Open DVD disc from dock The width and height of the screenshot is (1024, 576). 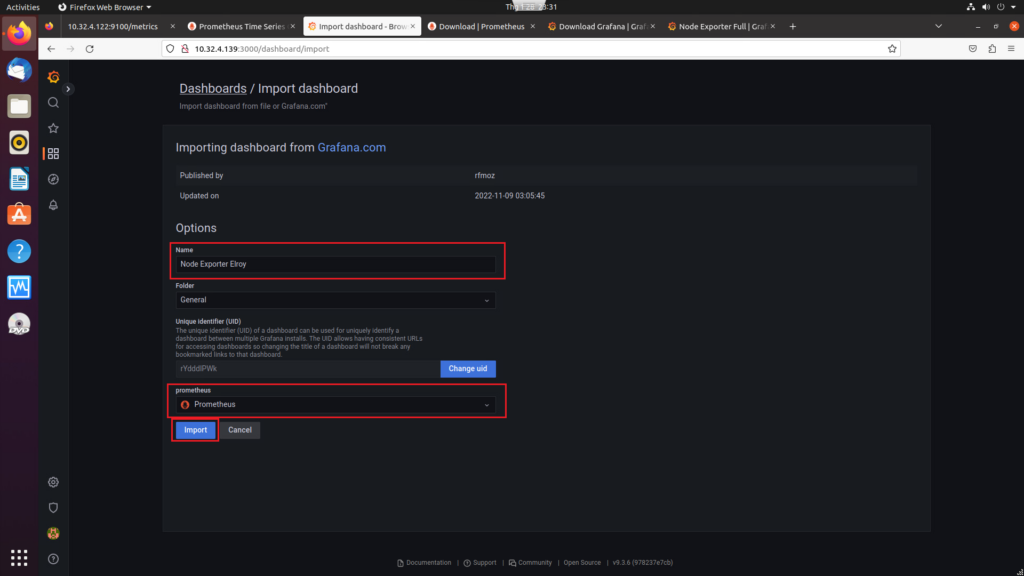click(x=19, y=324)
